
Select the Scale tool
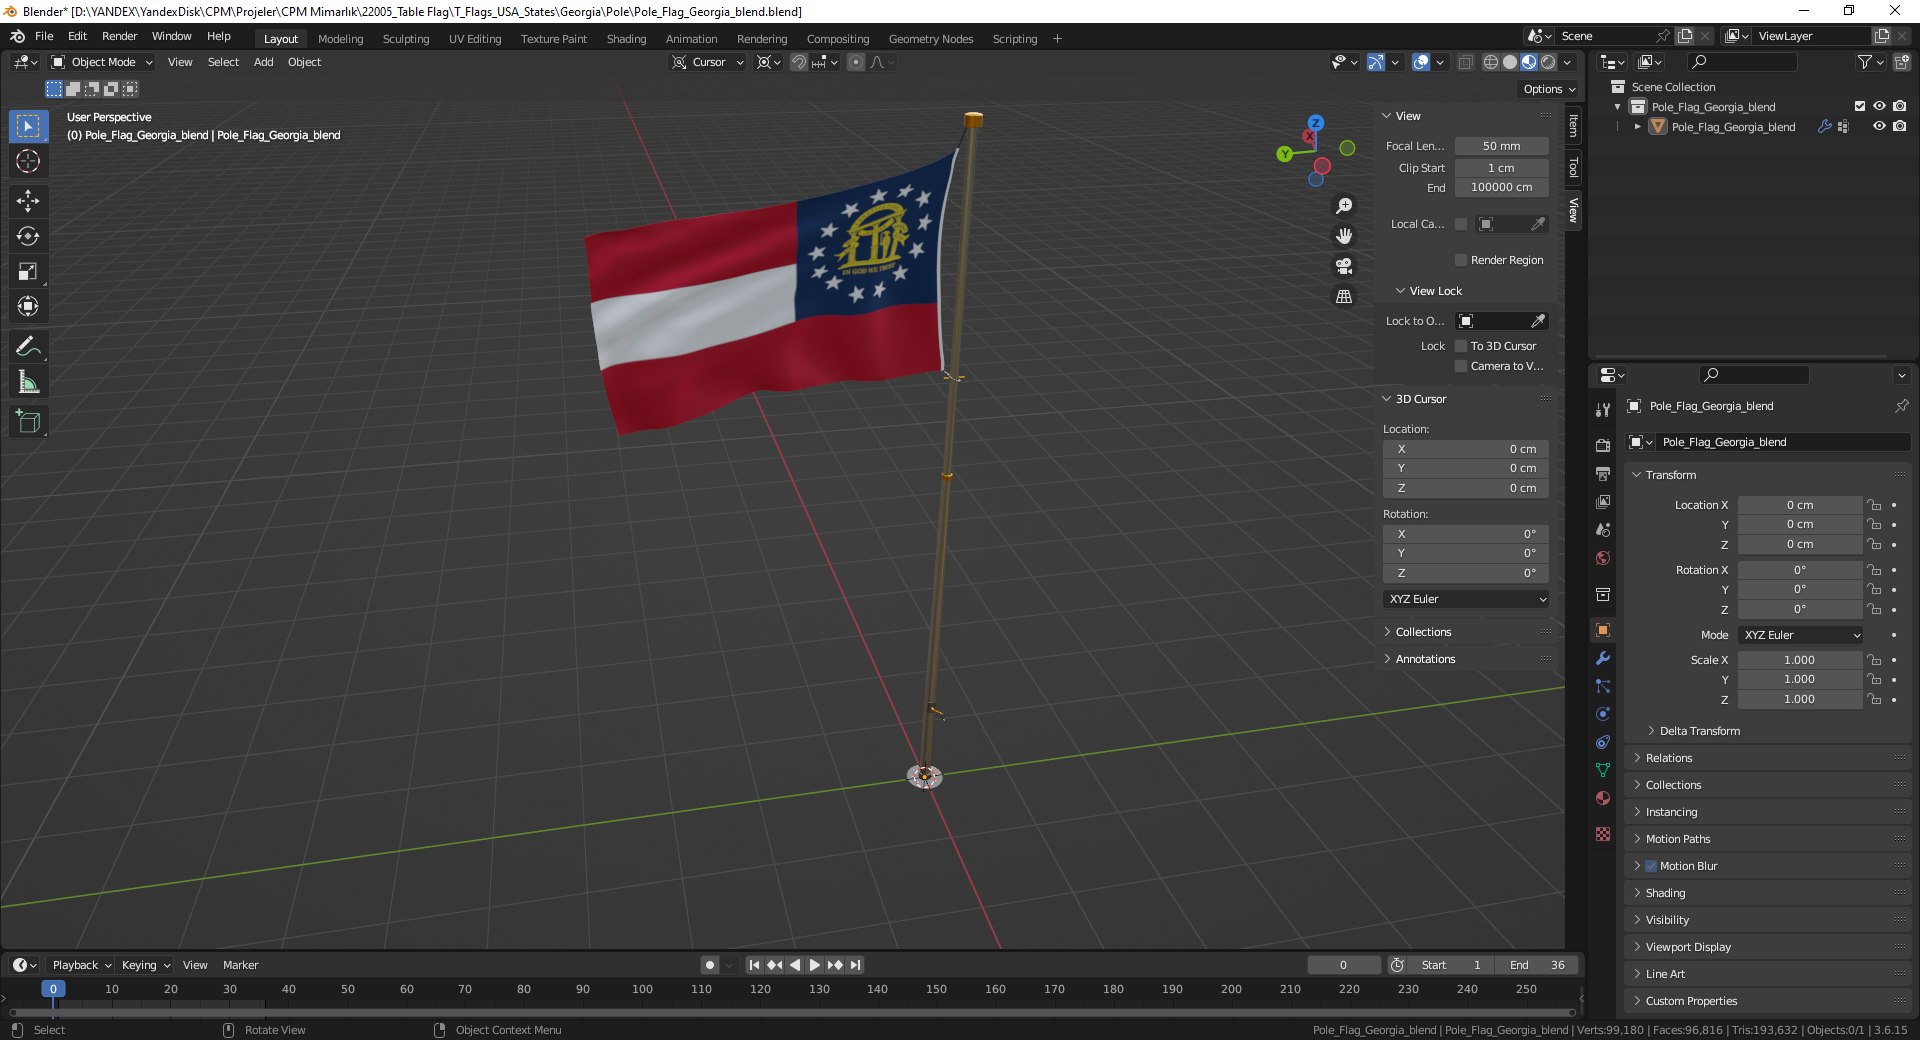28,271
